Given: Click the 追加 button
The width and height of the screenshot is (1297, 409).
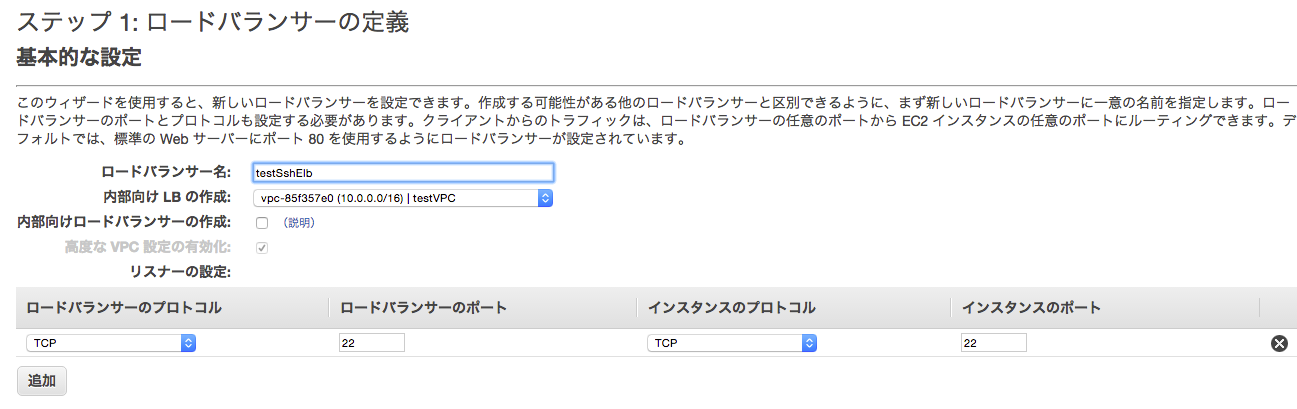Looking at the screenshot, I should coord(42,381).
